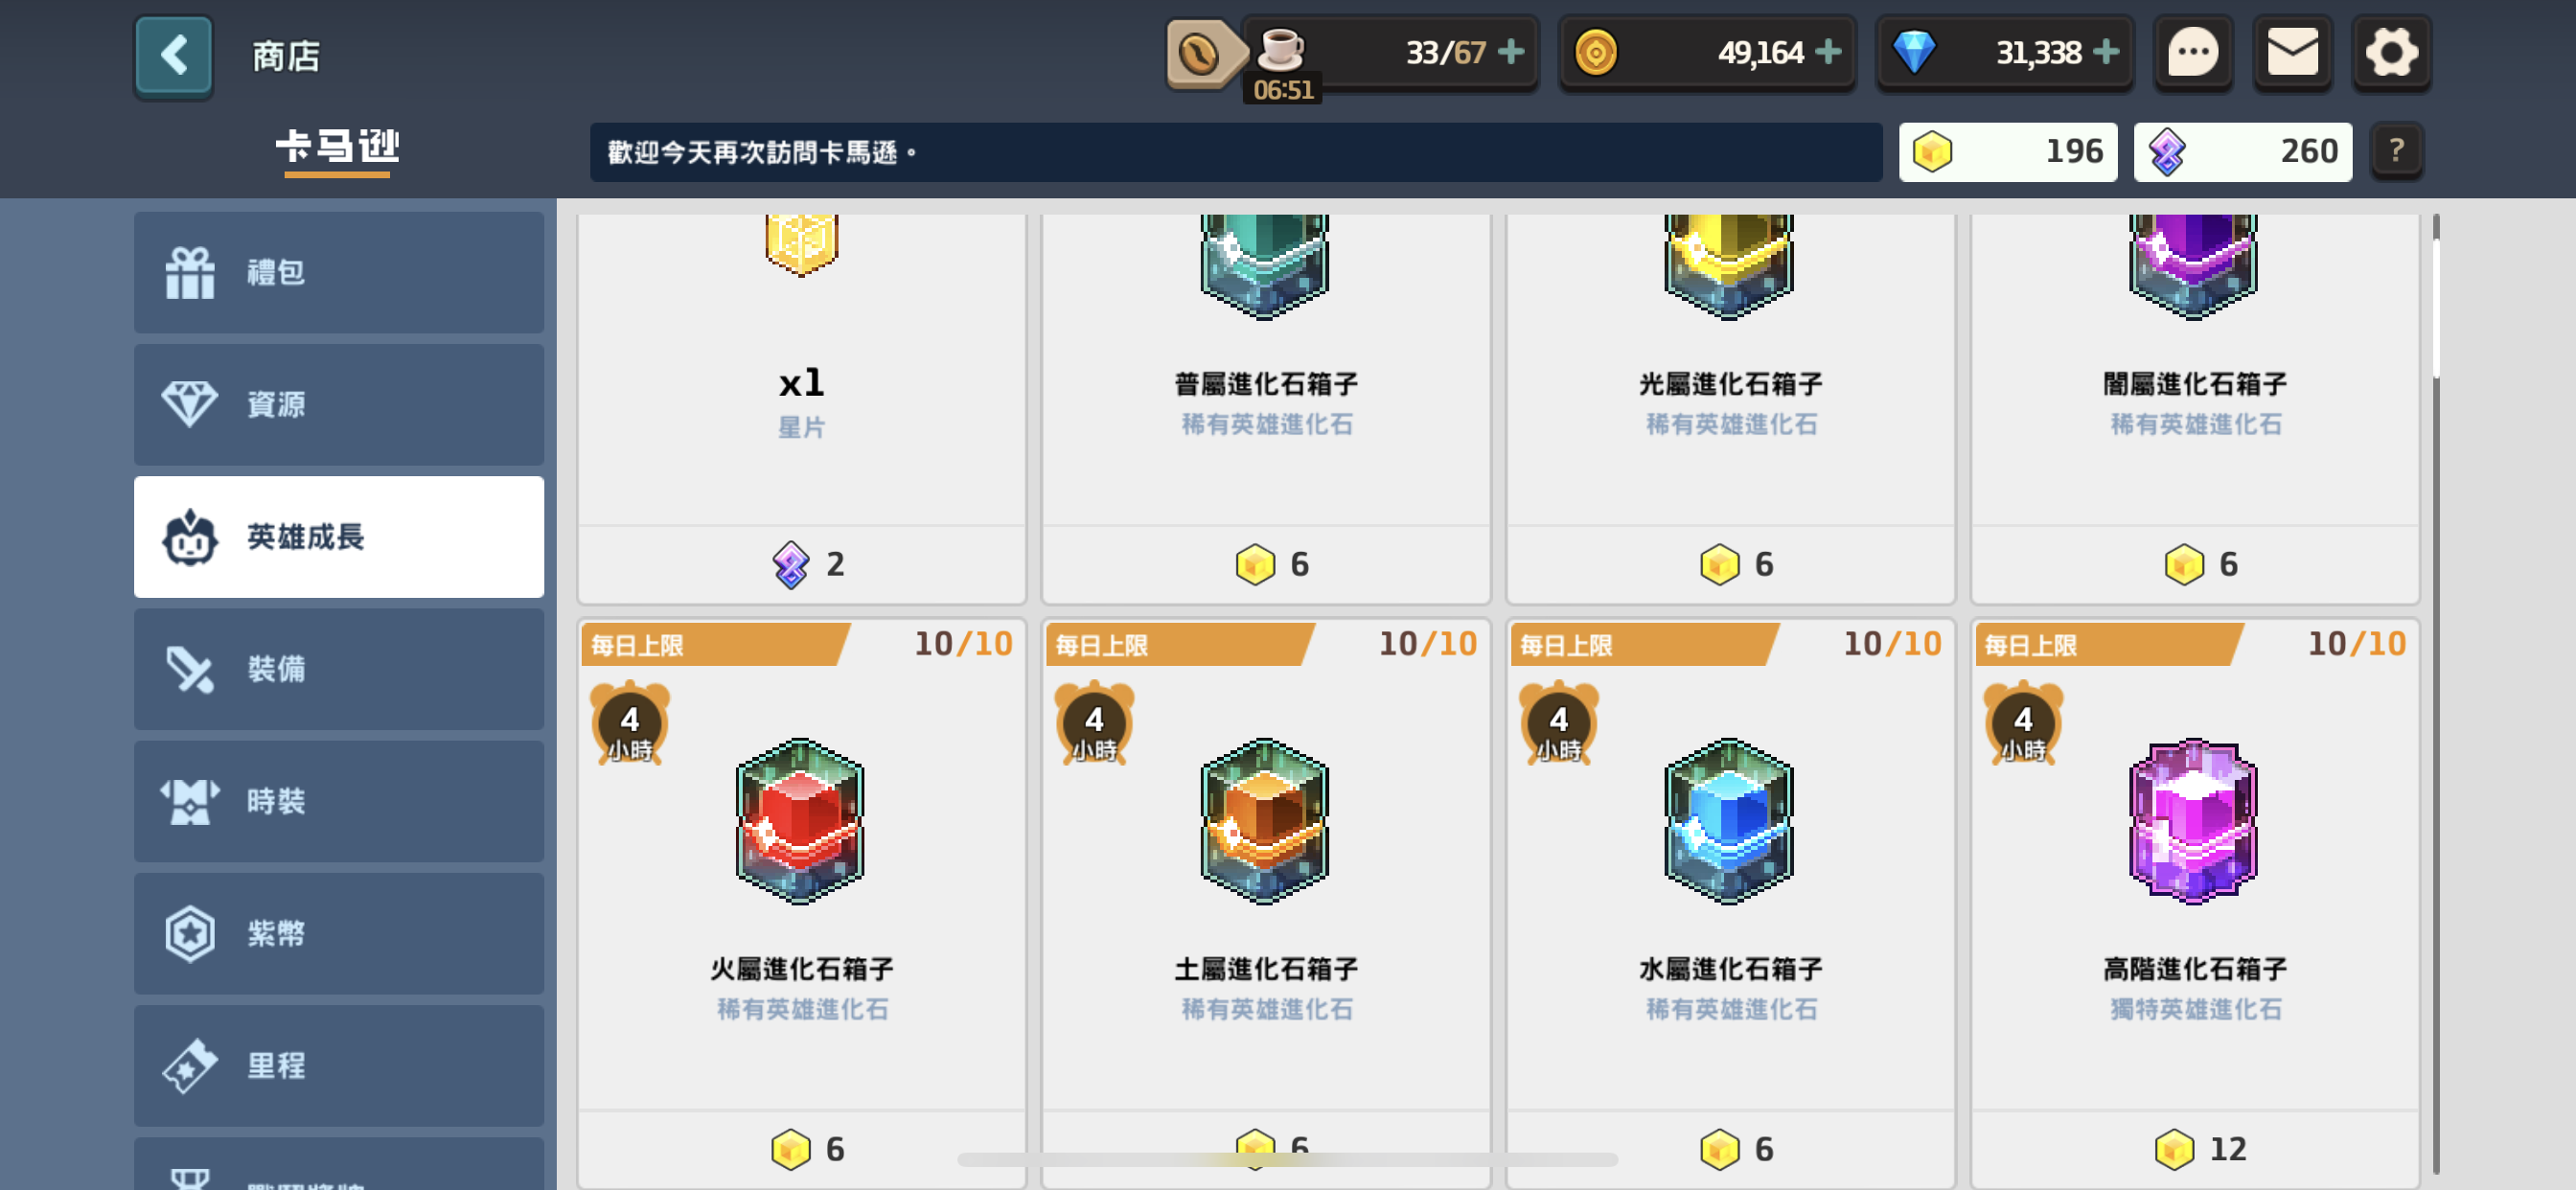Image resolution: width=2576 pixels, height=1190 pixels.
Task: Buy 高階進化石箱子 for 12 cubes
Action: pos(2195,1149)
